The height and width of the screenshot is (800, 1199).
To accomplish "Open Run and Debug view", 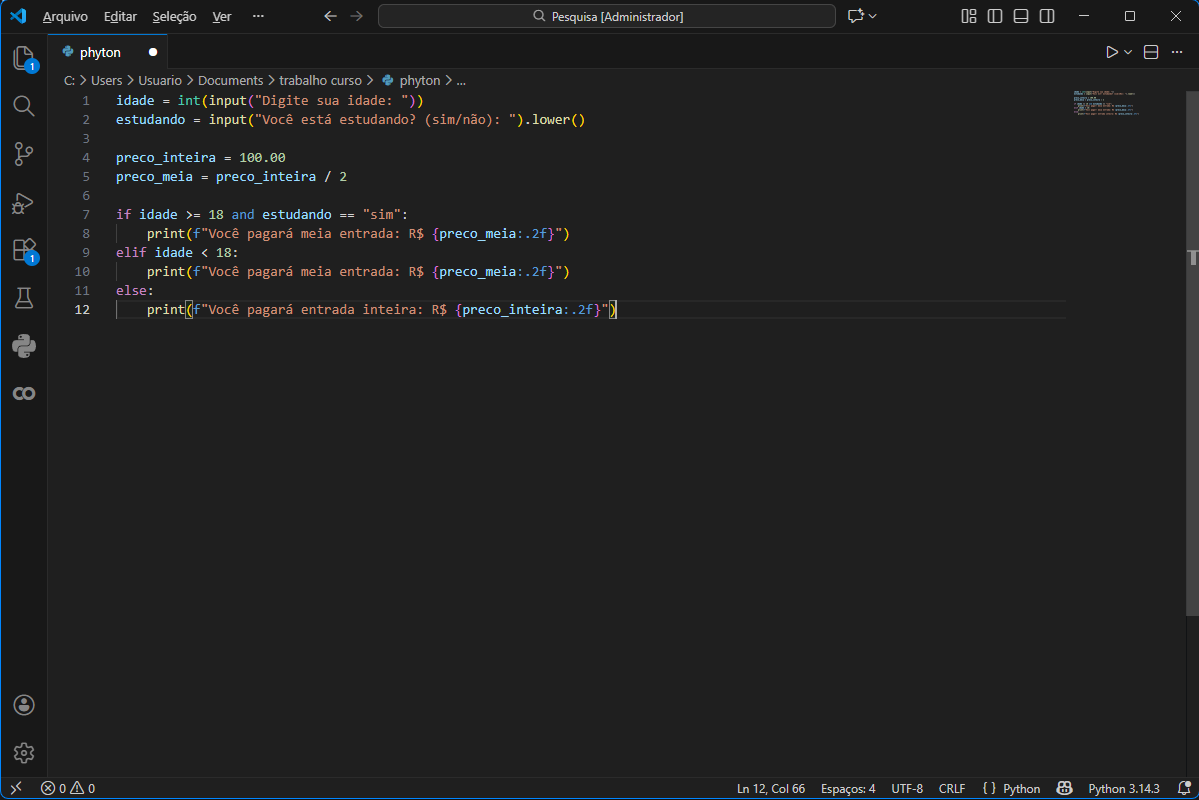I will [24, 203].
